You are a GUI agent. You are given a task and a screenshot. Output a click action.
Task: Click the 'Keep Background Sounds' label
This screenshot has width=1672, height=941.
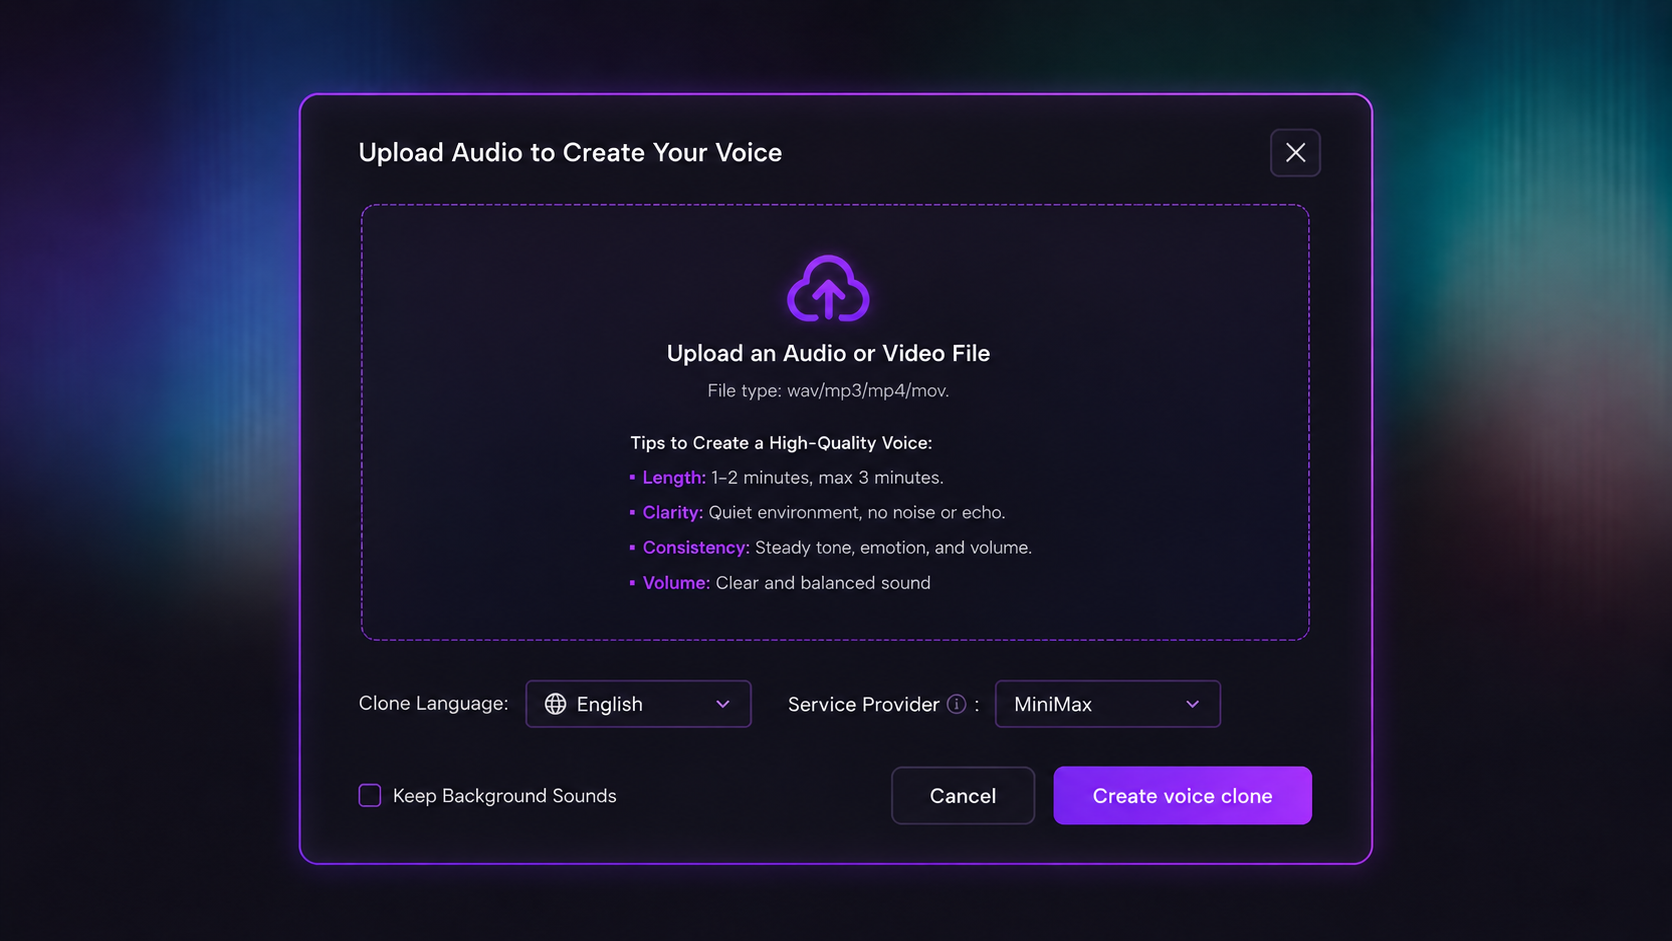pyautogui.click(x=504, y=796)
